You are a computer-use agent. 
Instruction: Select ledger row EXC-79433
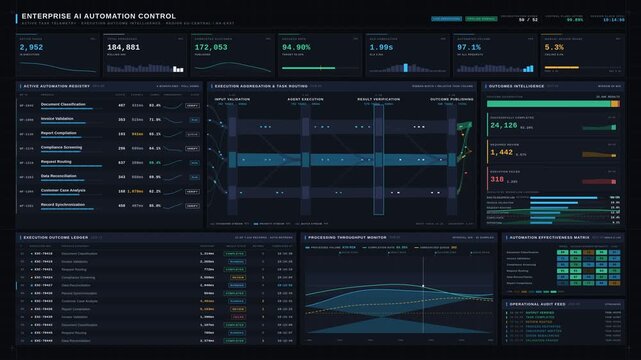pyautogui.click(x=157, y=301)
